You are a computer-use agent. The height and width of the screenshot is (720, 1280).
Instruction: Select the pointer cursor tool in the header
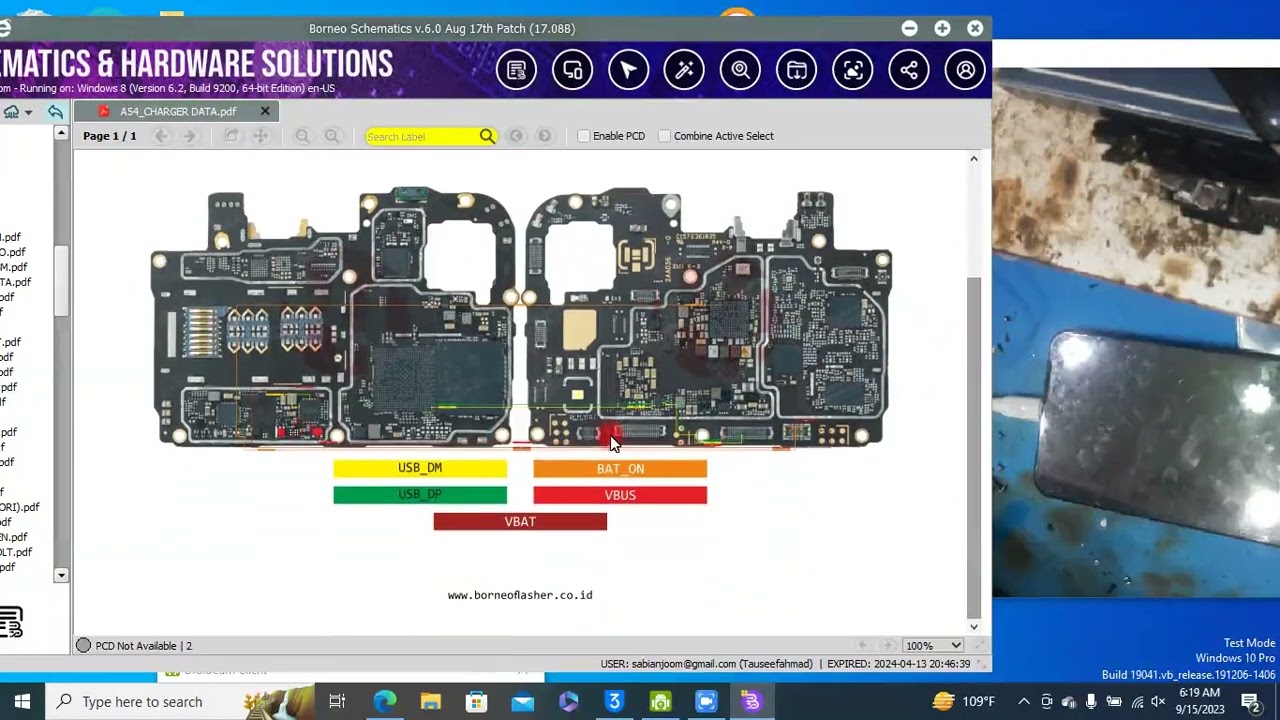[x=628, y=70]
